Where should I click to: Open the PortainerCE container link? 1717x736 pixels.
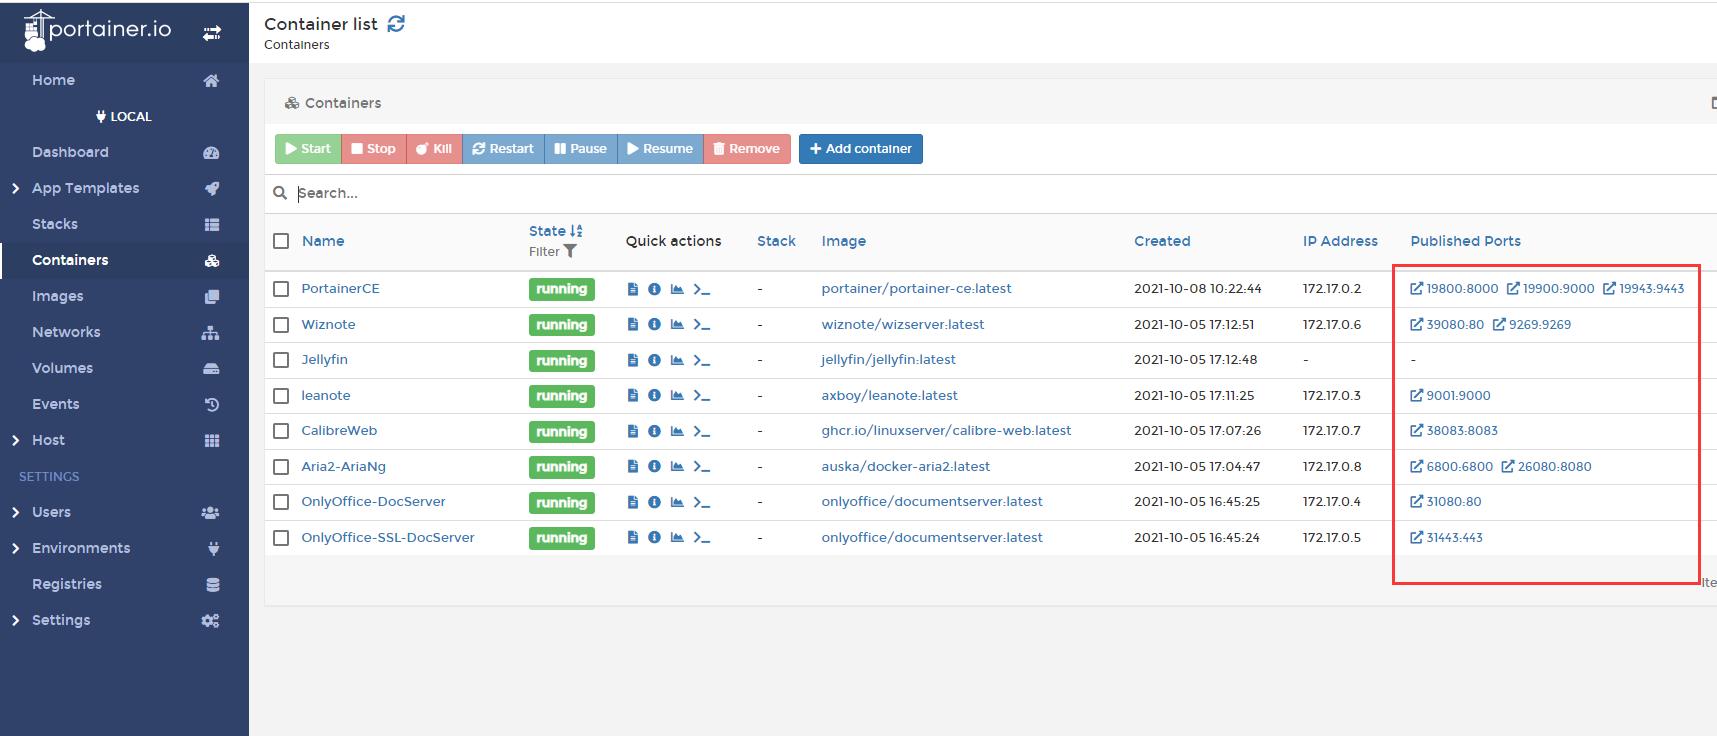point(340,289)
